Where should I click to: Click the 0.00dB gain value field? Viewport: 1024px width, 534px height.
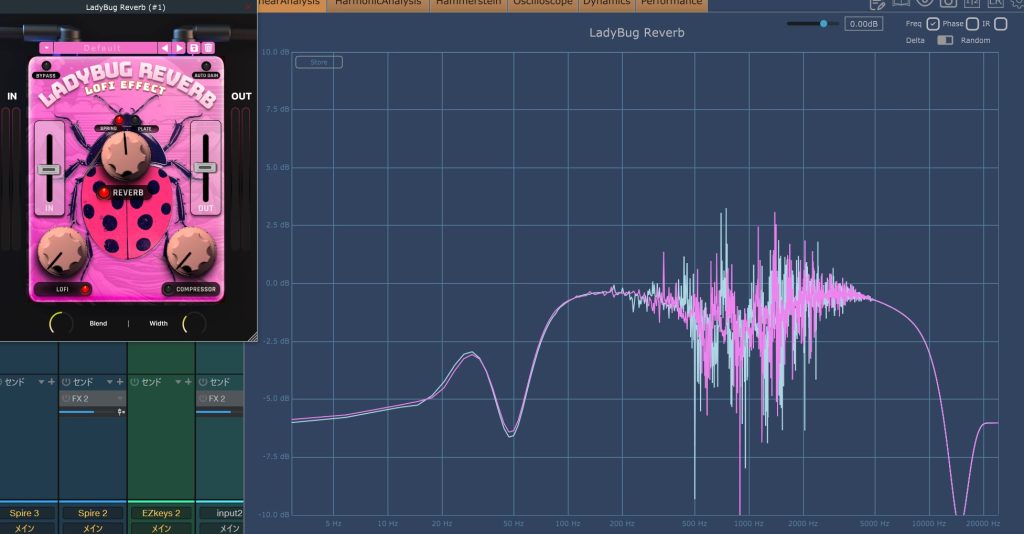[x=863, y=23]
